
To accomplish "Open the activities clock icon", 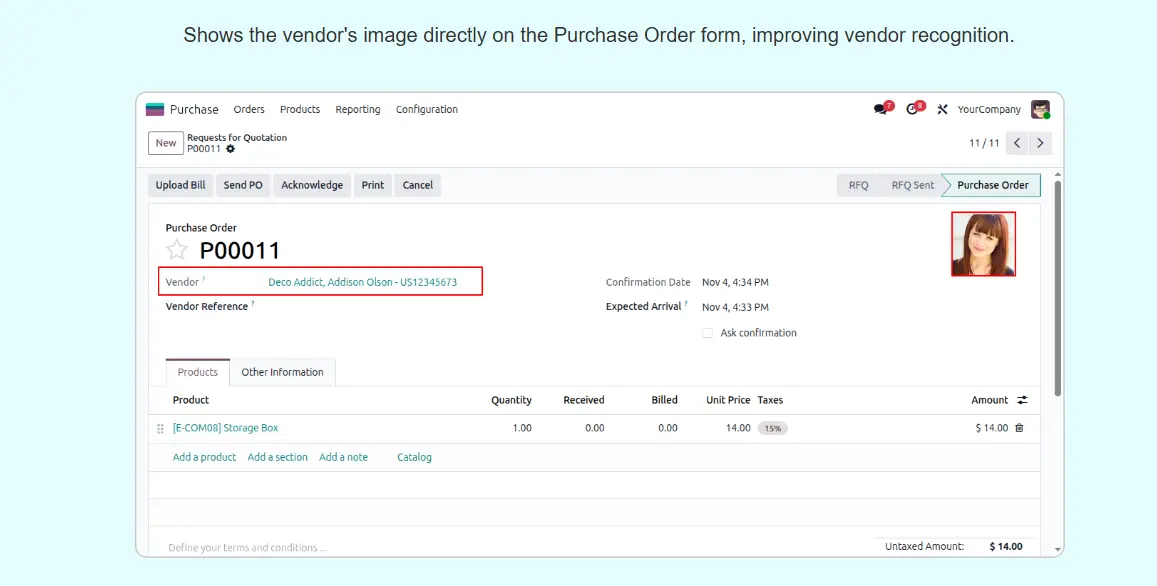I will click(x=912, y=109).
